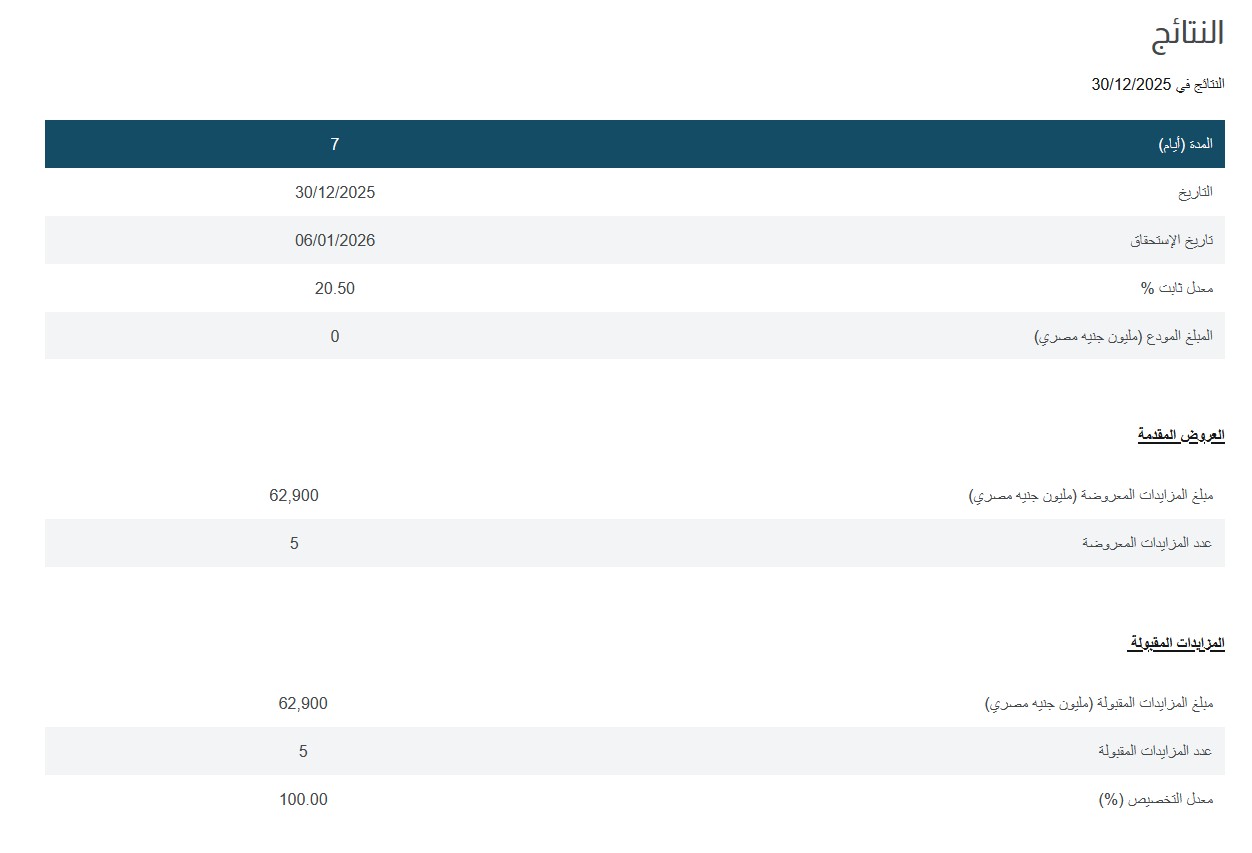Click the allocation rate value 100.00
1252x853 pixels.
pos(303,799)
